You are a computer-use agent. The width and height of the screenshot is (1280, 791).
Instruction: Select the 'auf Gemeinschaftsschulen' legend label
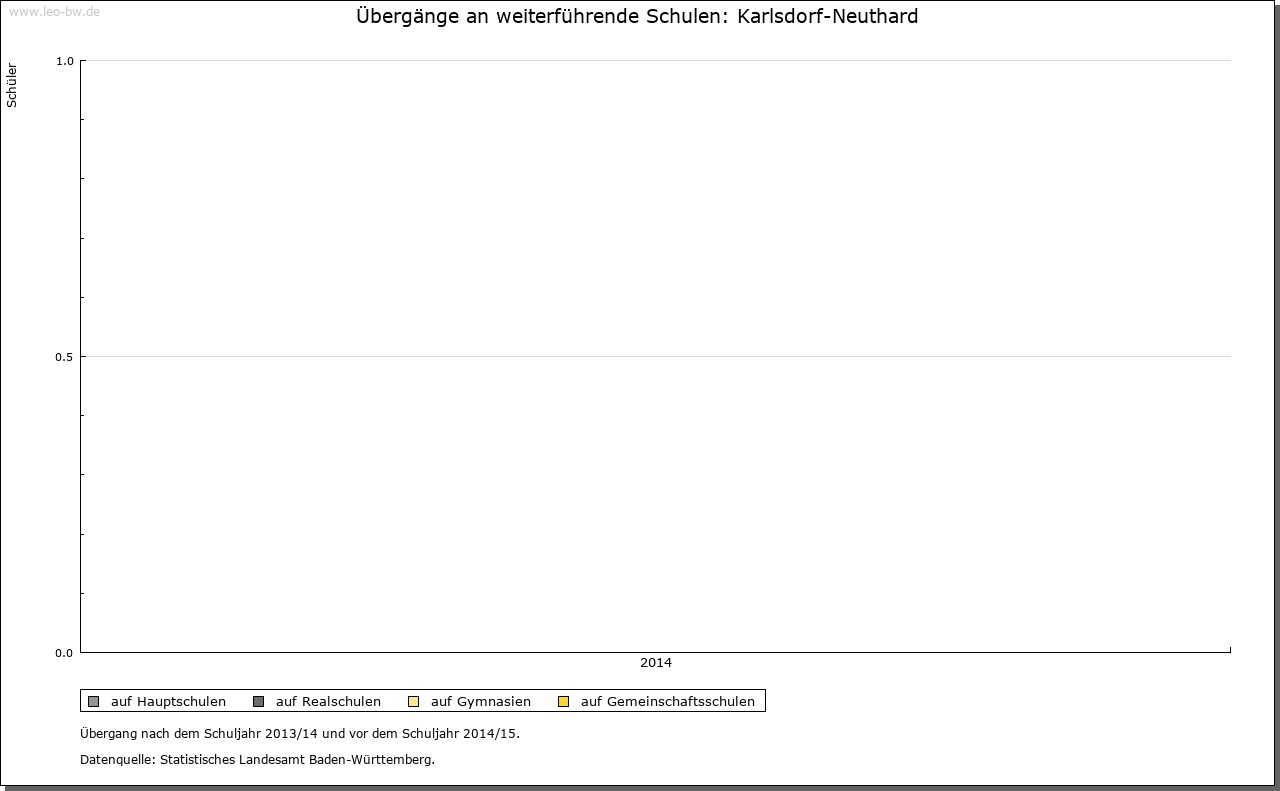(667, 701)
